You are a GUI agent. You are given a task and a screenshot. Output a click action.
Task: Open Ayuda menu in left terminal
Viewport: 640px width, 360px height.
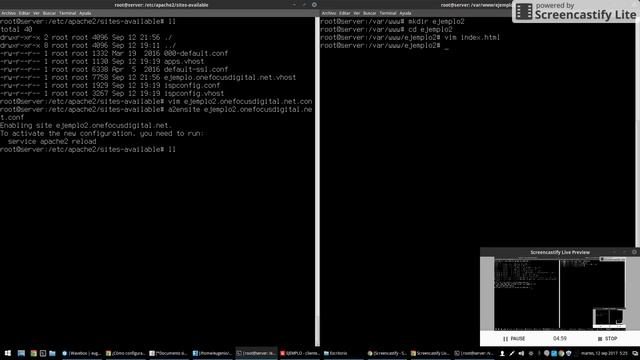pyautogui.click(x=84, y=13)
